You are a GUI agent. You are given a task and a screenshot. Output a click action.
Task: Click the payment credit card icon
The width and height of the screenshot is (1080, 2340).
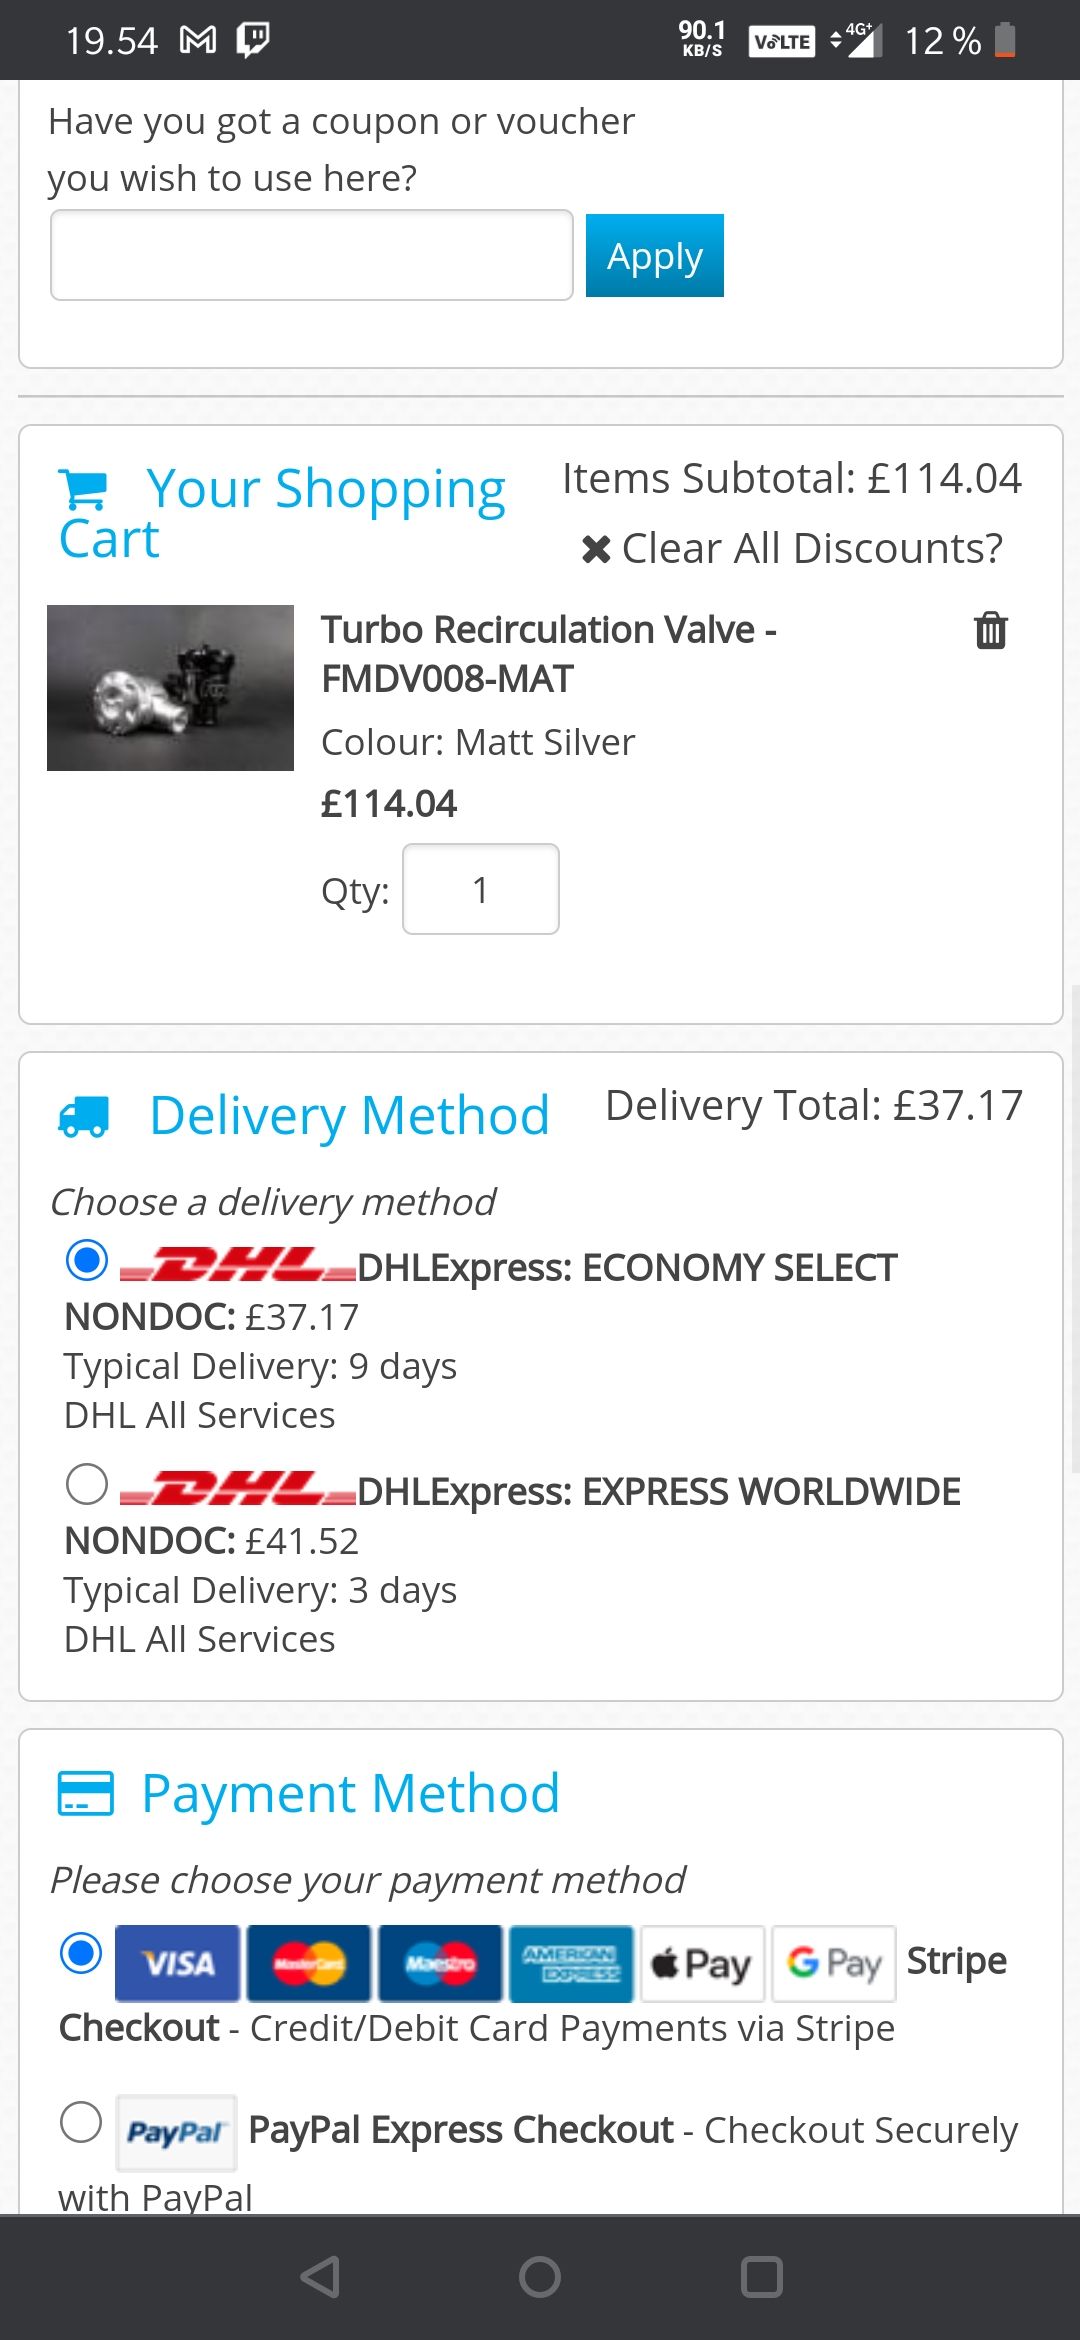pyautogui.click(x=86, y=1793)
